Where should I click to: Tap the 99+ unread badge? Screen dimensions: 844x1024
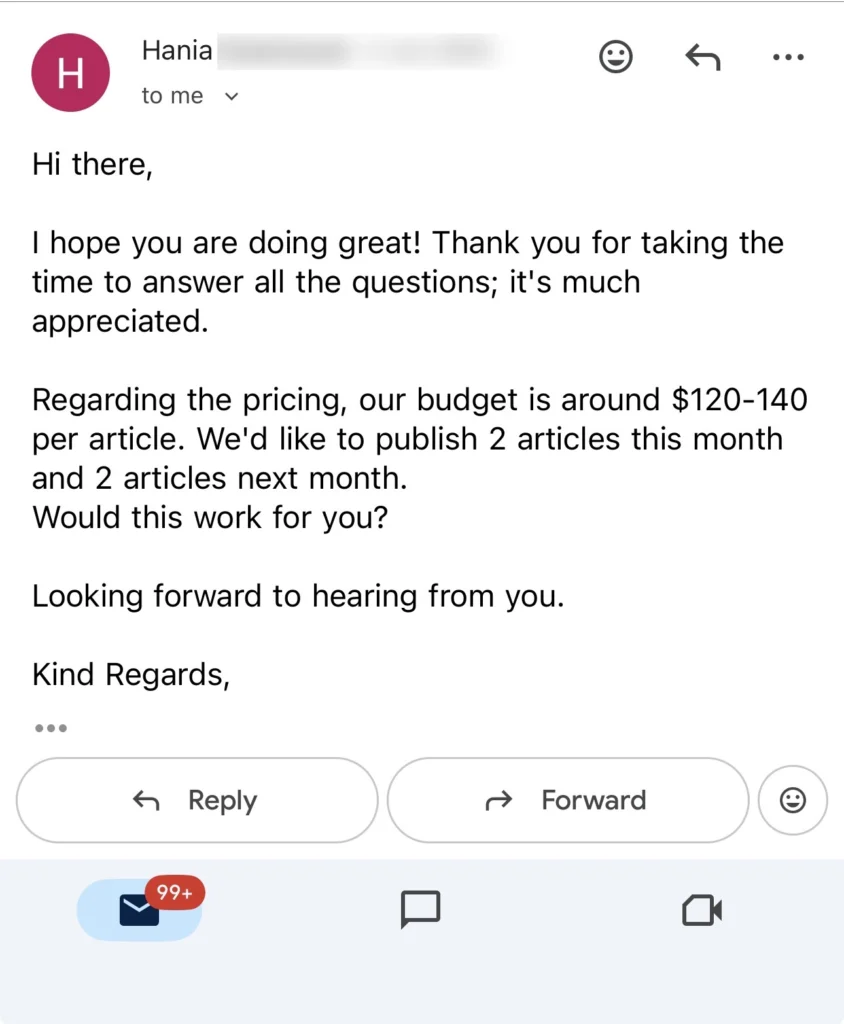[x=175, y=893]
